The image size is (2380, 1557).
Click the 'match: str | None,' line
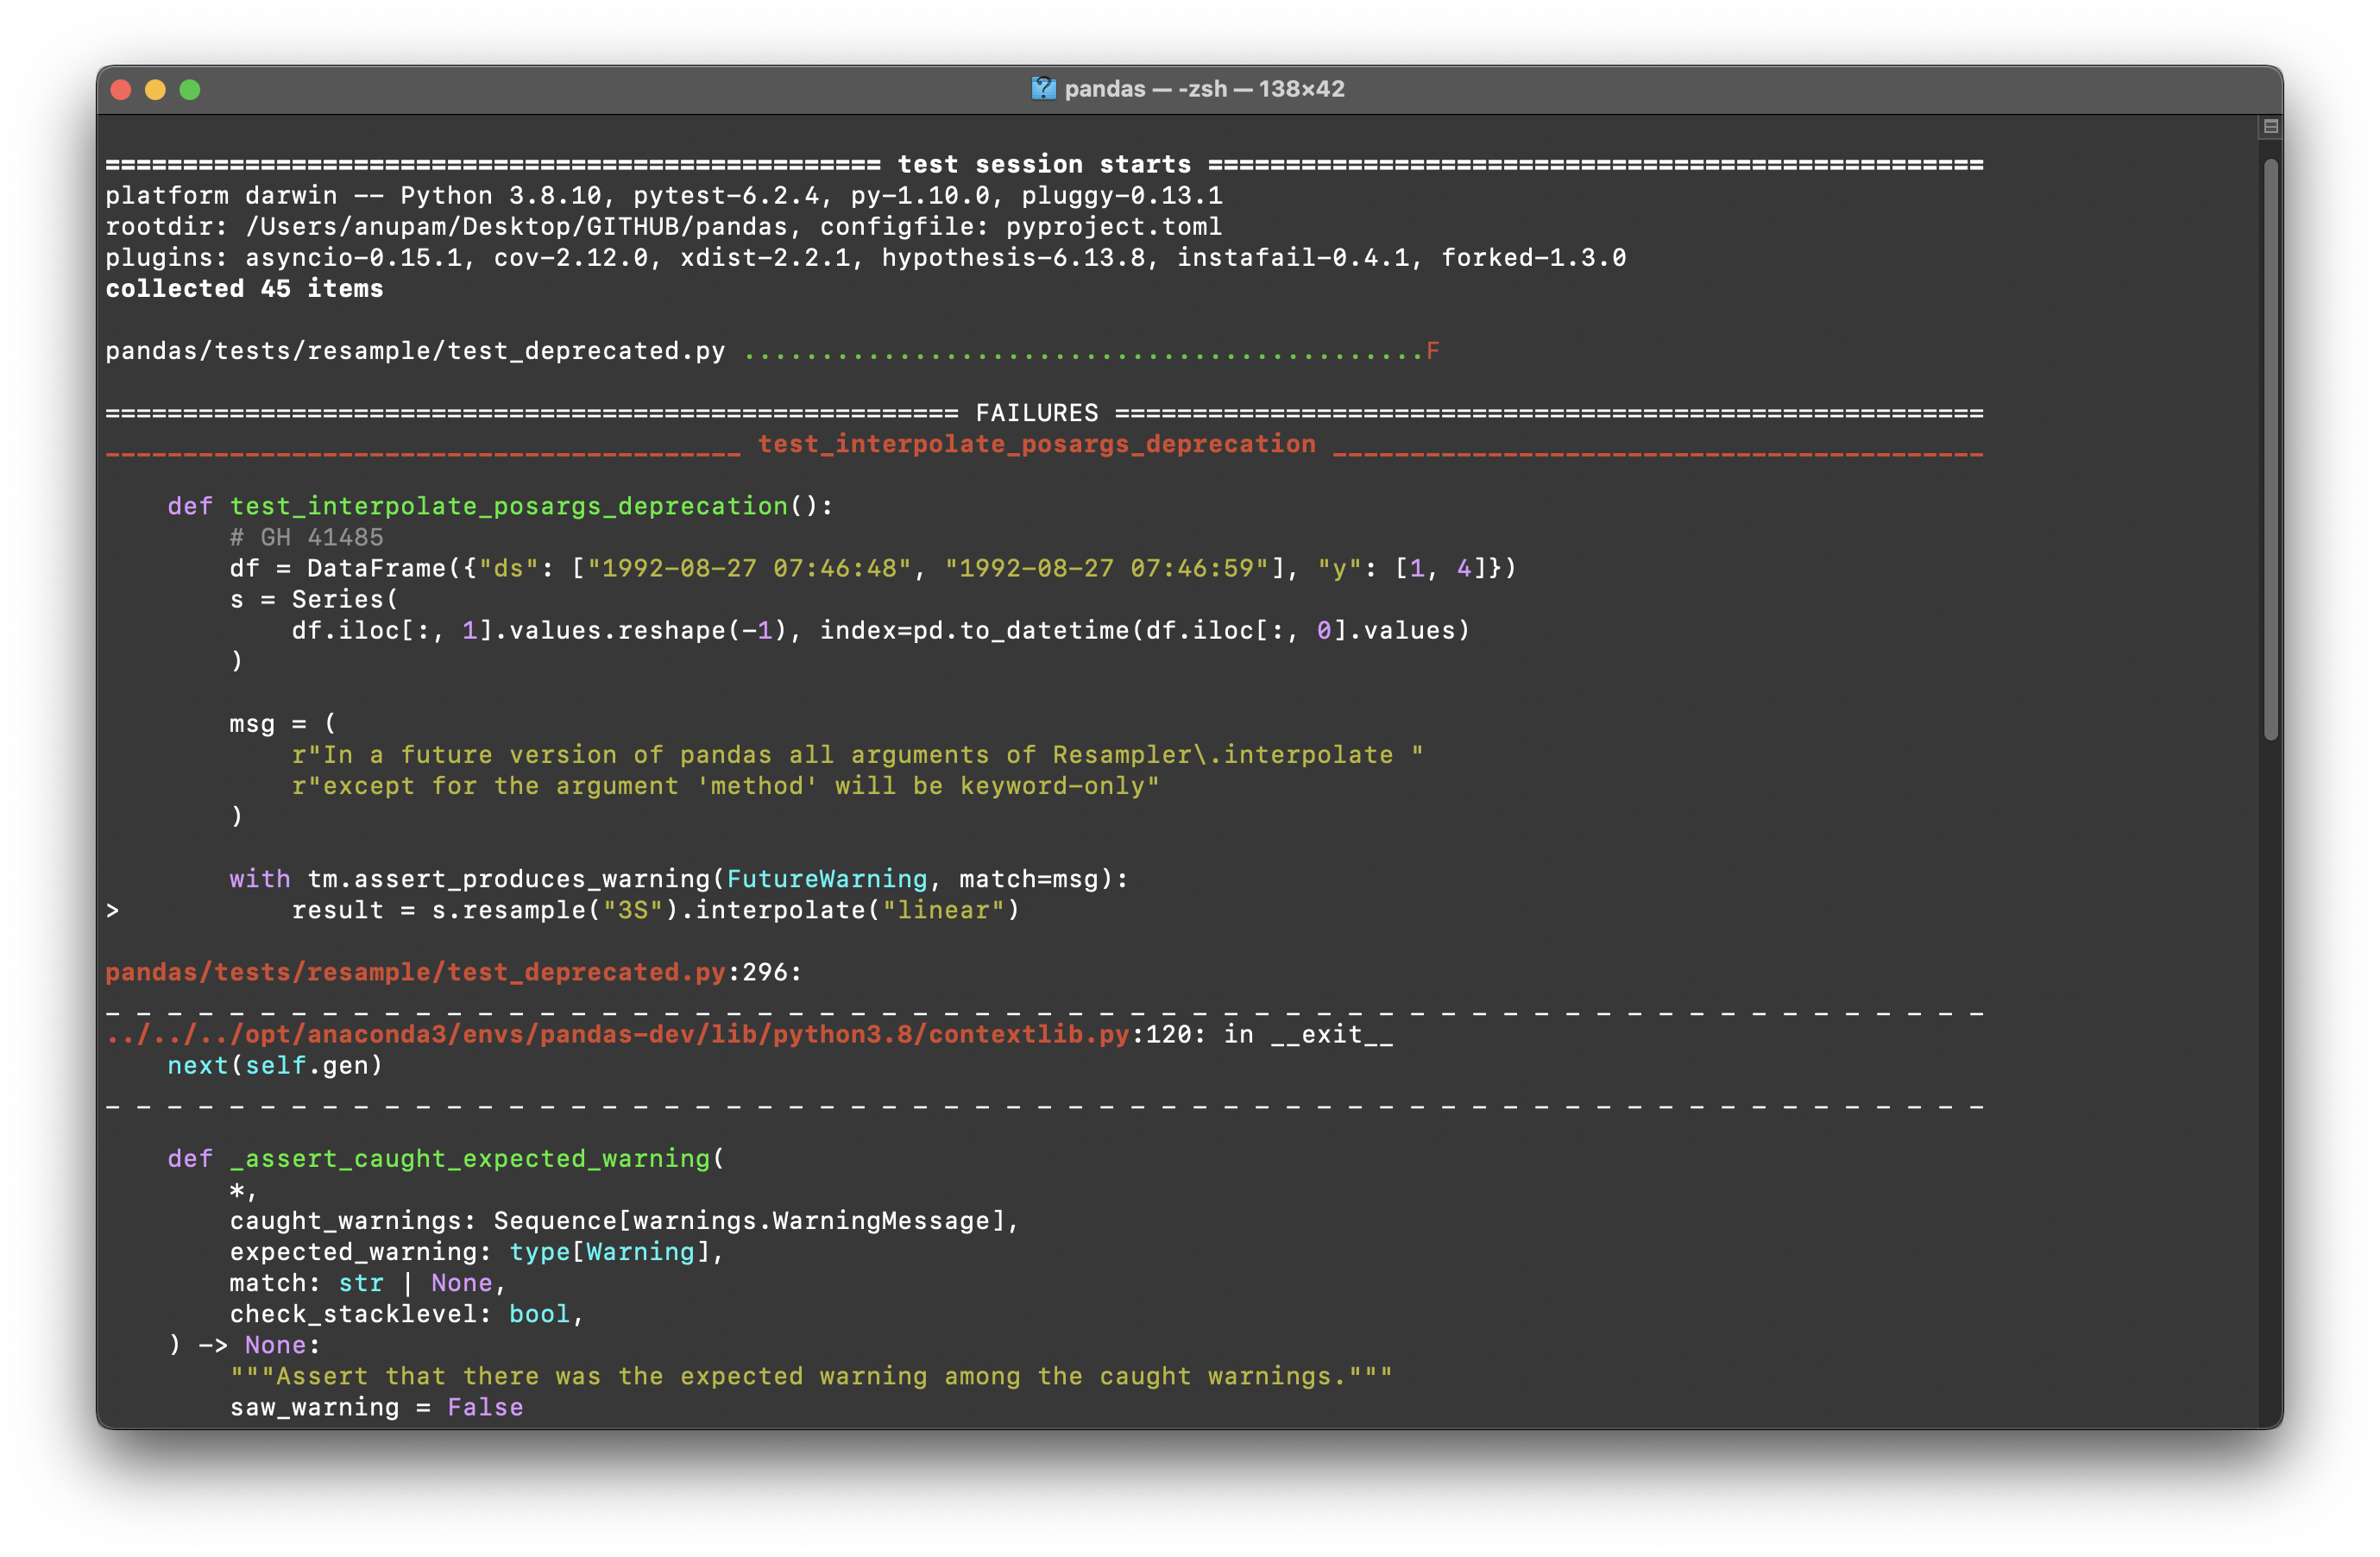pos(368,1283)
